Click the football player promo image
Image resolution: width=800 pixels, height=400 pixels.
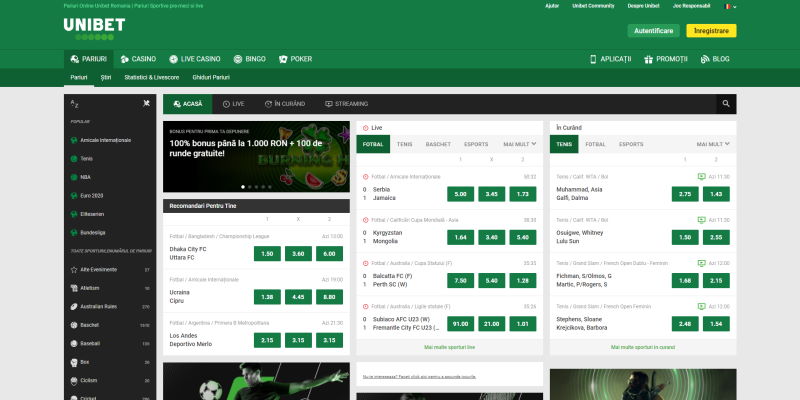pos(256,381)
